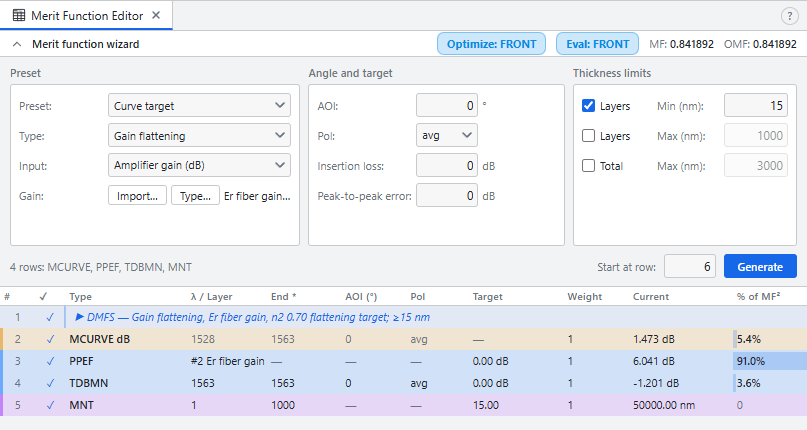Open the Input dropdown showing Amplifier gain (dB)
The image size is (807, 430).
[x=199, y=165]
